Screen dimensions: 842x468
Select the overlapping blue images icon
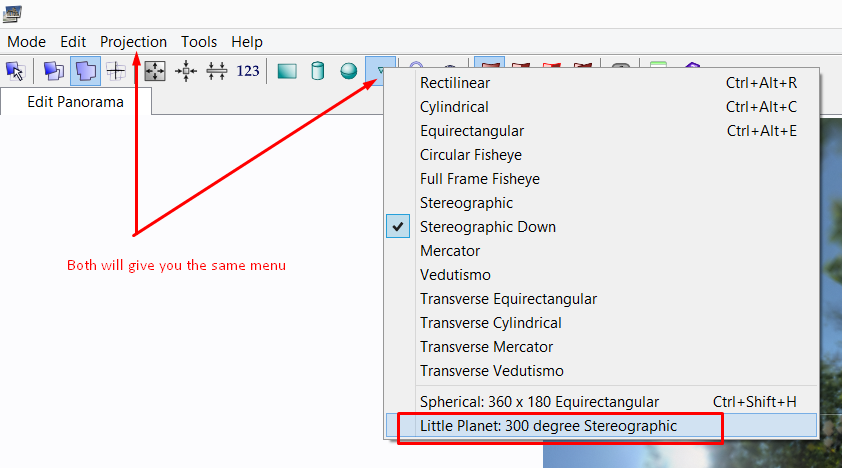coord(53,71)
